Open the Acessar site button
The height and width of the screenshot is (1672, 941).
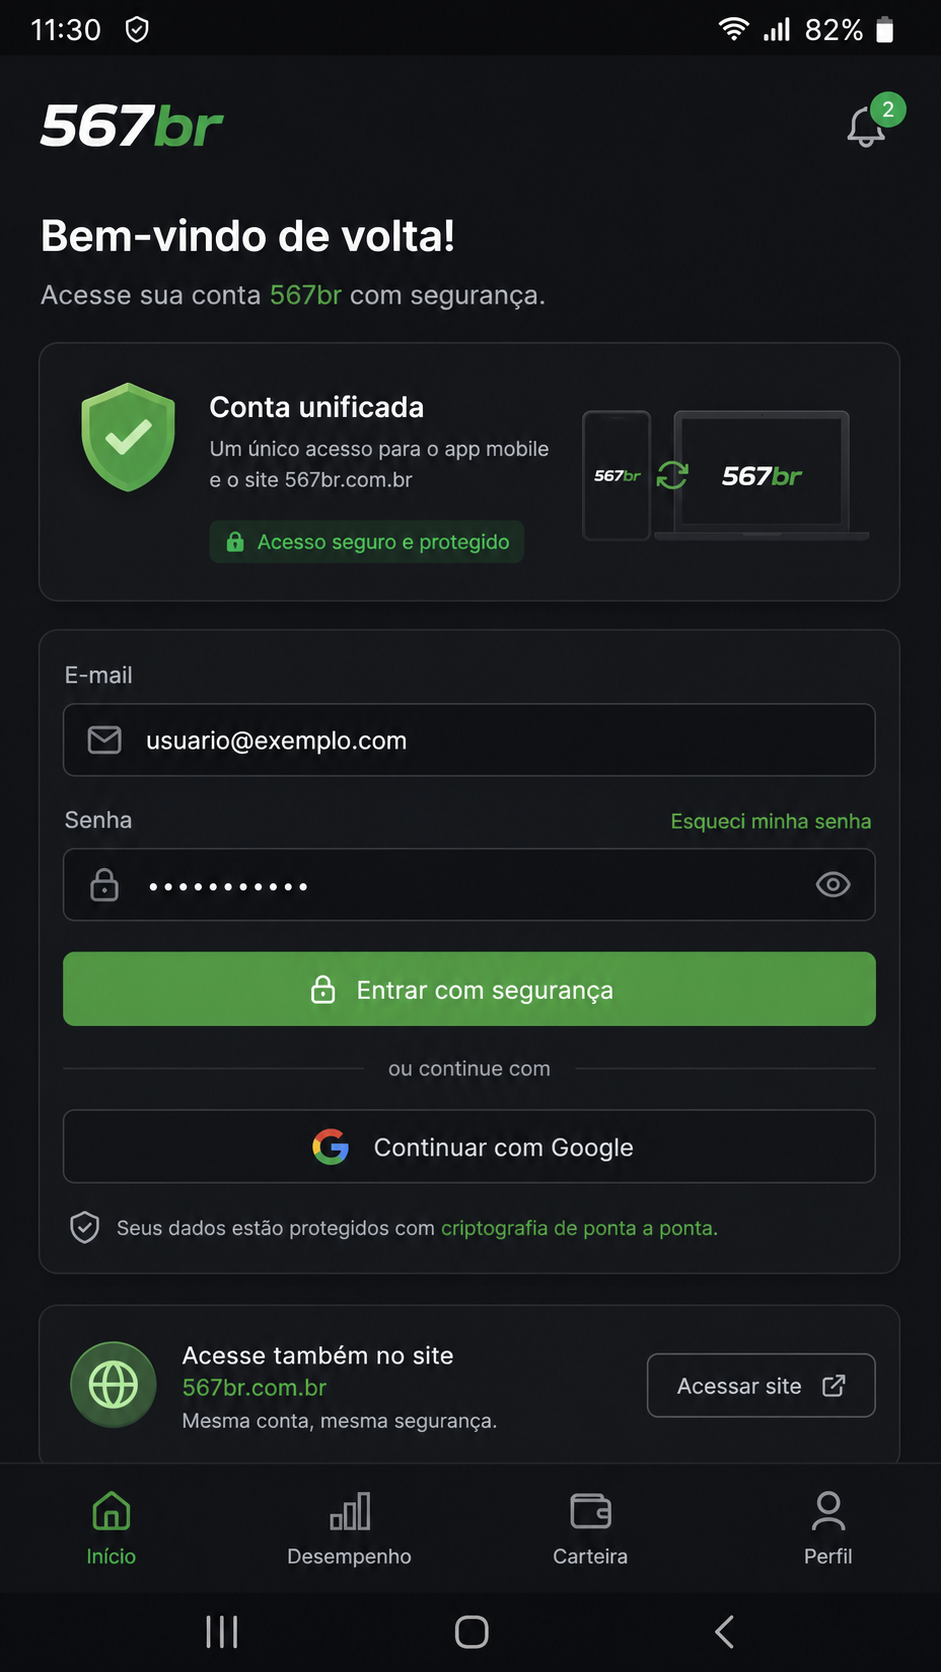pyautogui.click(x=761, y=1386)
